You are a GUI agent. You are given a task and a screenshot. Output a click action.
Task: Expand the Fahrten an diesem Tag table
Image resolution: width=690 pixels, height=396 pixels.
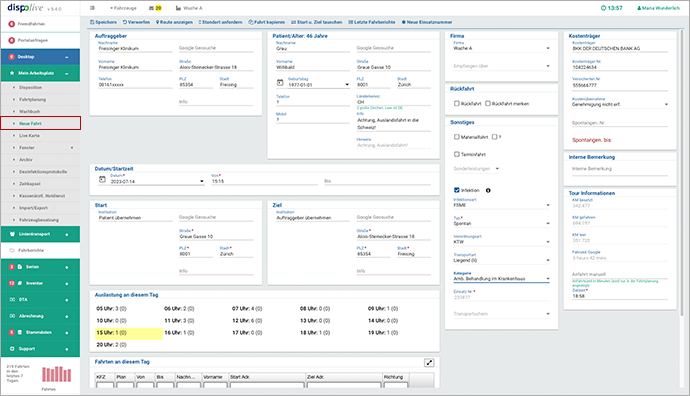click(x=429, y=363)
